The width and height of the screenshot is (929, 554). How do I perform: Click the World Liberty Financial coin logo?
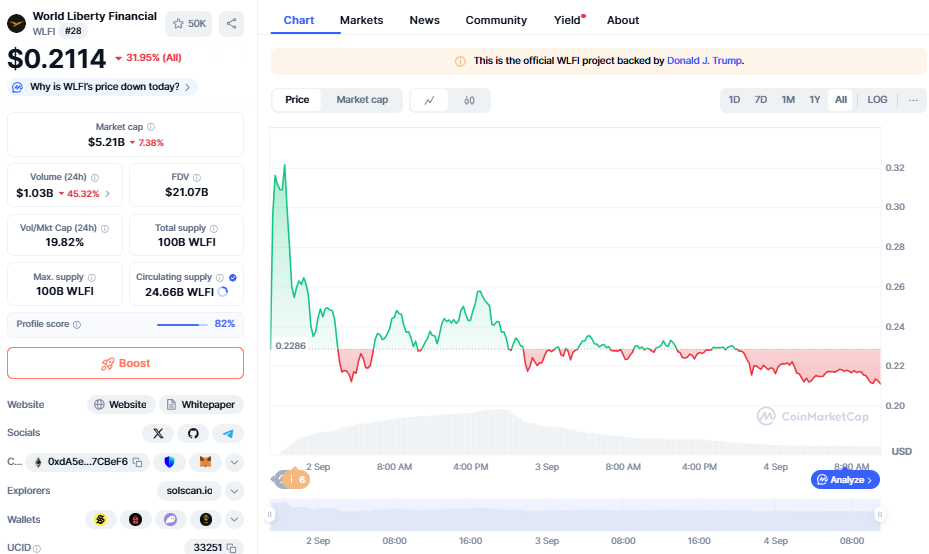coord(17,24)
